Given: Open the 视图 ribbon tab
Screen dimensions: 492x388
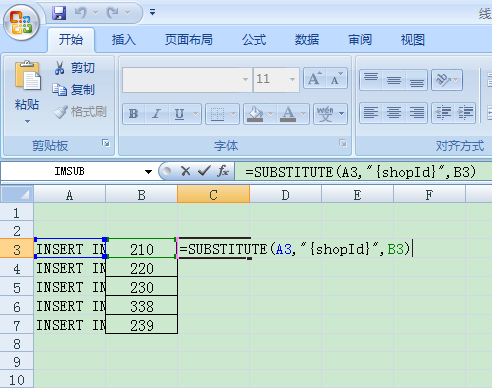Looking at the screenshot, I should coord(413,40).
